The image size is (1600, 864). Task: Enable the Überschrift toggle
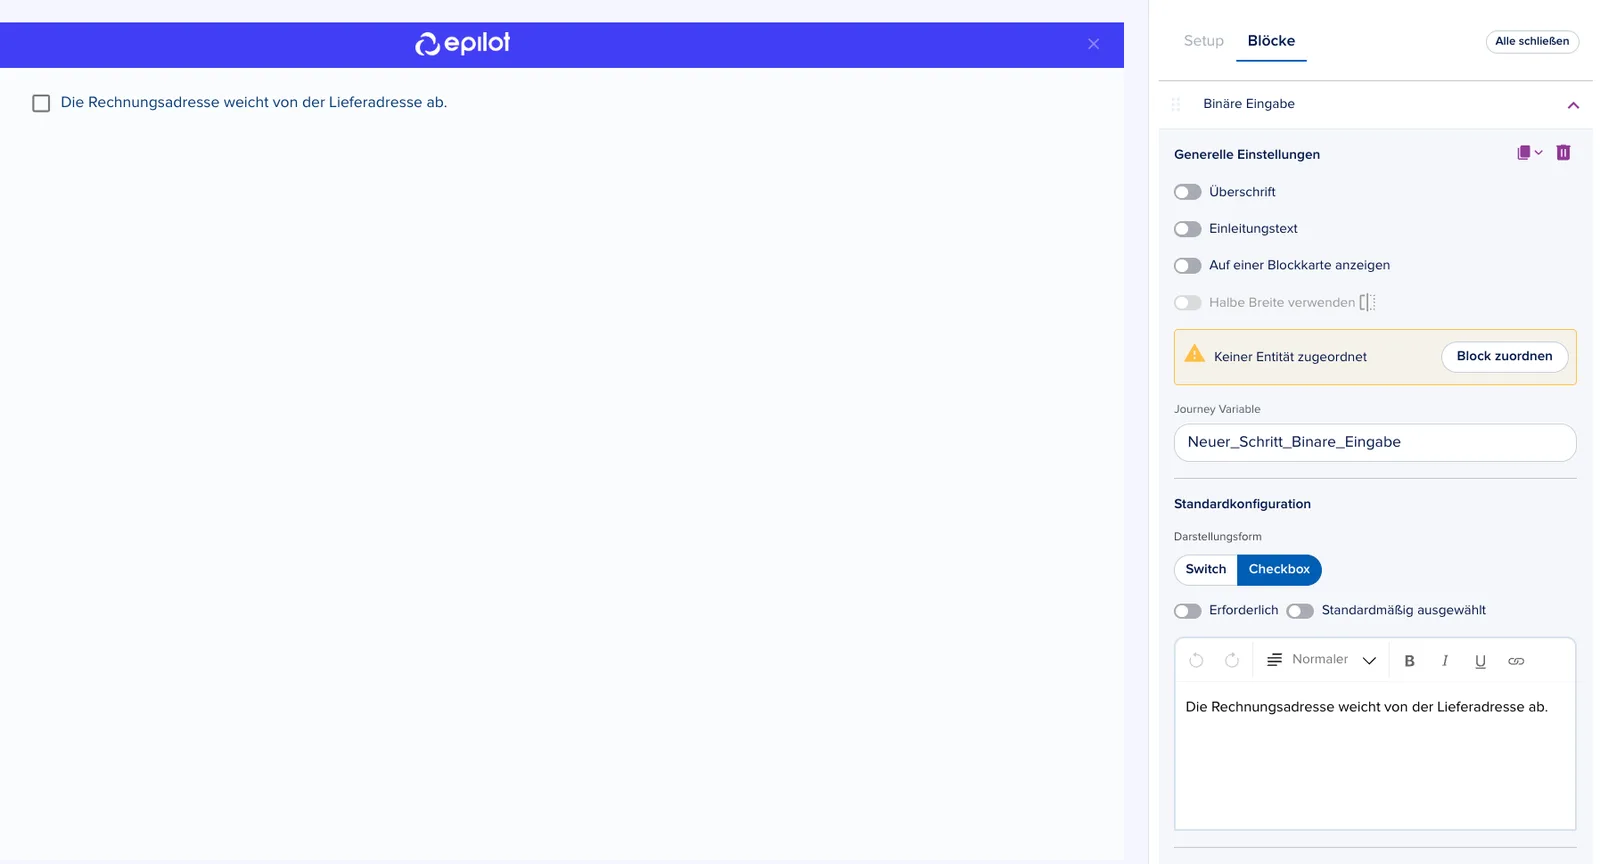tap(1188, 192)
